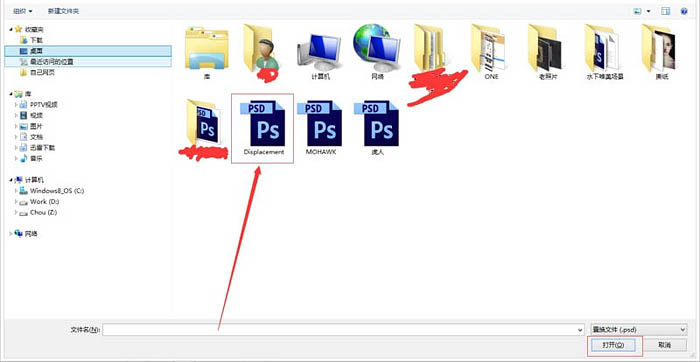Open the file type filter dropdown (.psd)
Image resolution: width=700 pixels, height=362 pixels.
pyautogui.click(x=638, y=330)
